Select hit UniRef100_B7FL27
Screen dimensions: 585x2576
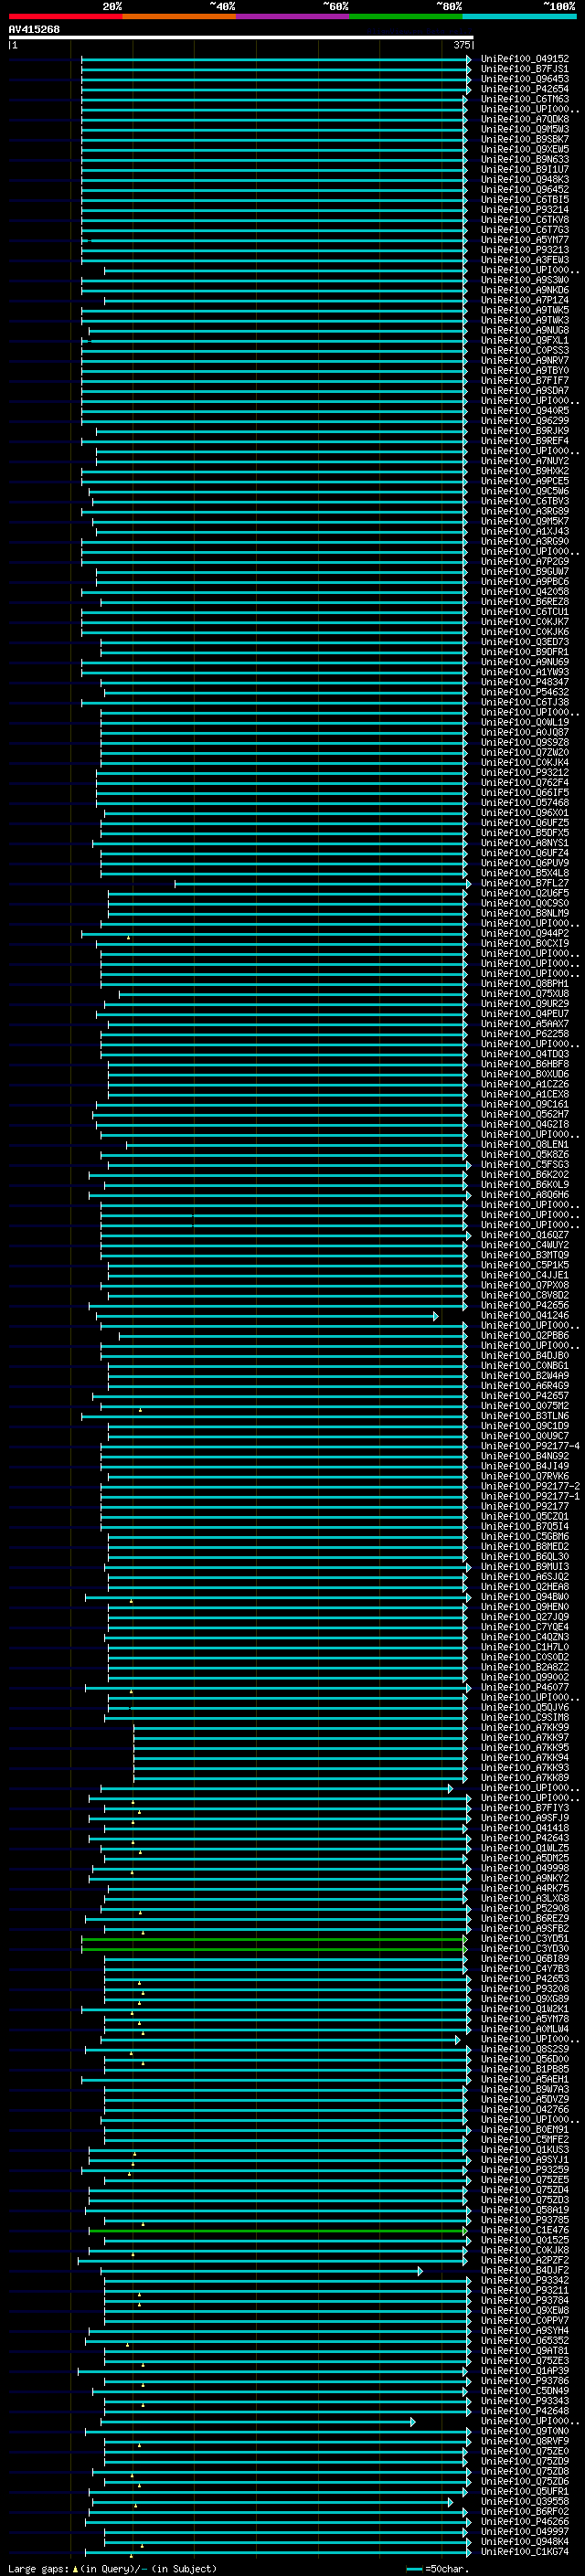tap(525, 883)
